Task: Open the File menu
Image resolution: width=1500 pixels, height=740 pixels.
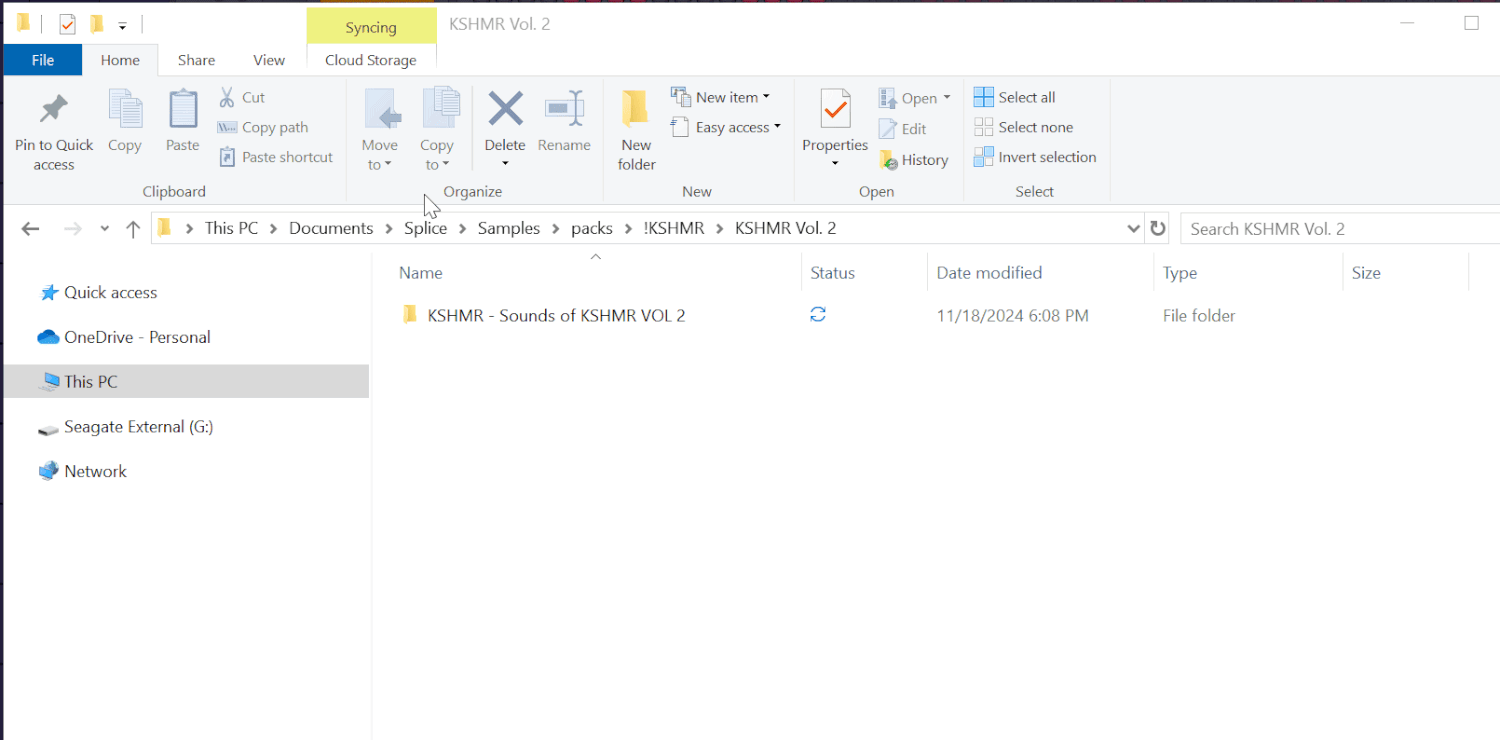Action: coord(42,60)
